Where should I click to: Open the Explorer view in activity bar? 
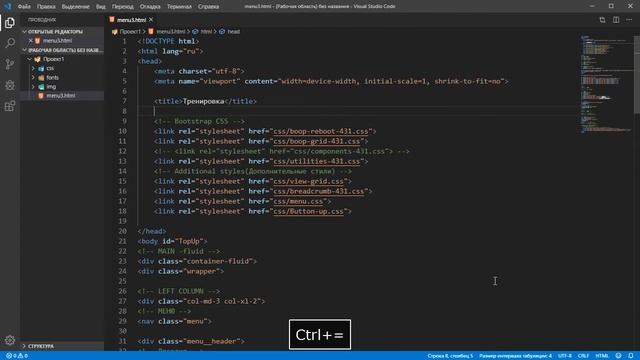point(10,22)
